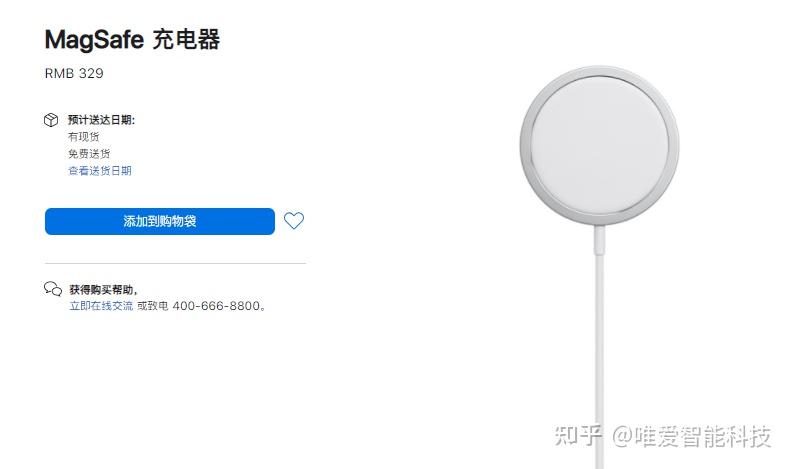Add MagSafe charger via 添加到购物袋 button
791x469 pixels.
click(x=160, y=221)
